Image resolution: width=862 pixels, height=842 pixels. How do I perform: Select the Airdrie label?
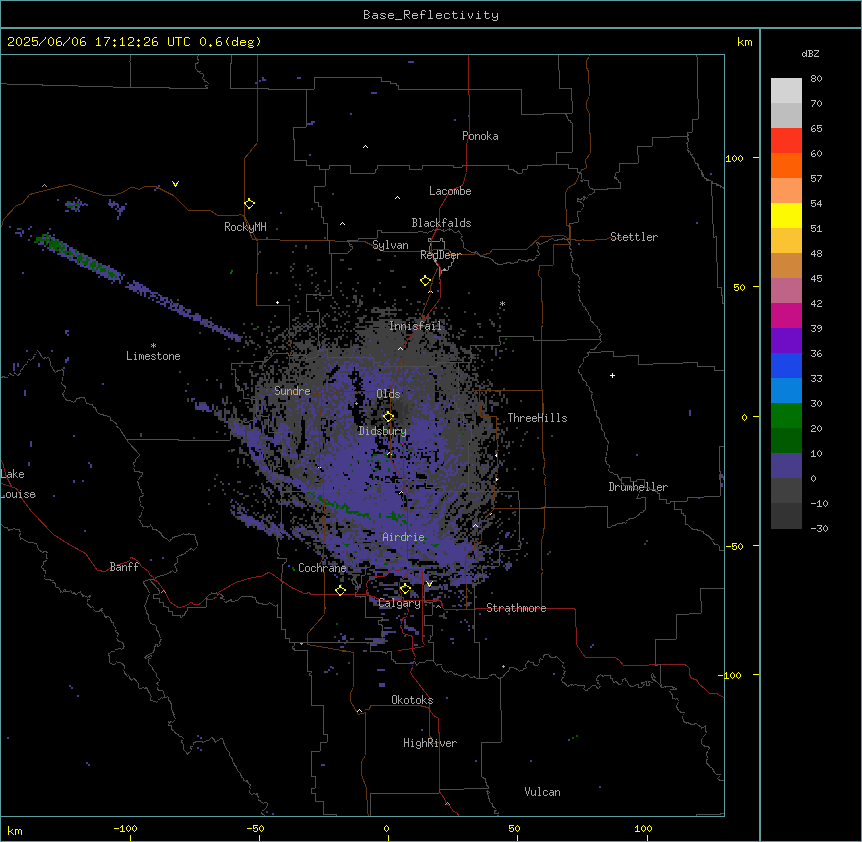[x=404, y=537]
